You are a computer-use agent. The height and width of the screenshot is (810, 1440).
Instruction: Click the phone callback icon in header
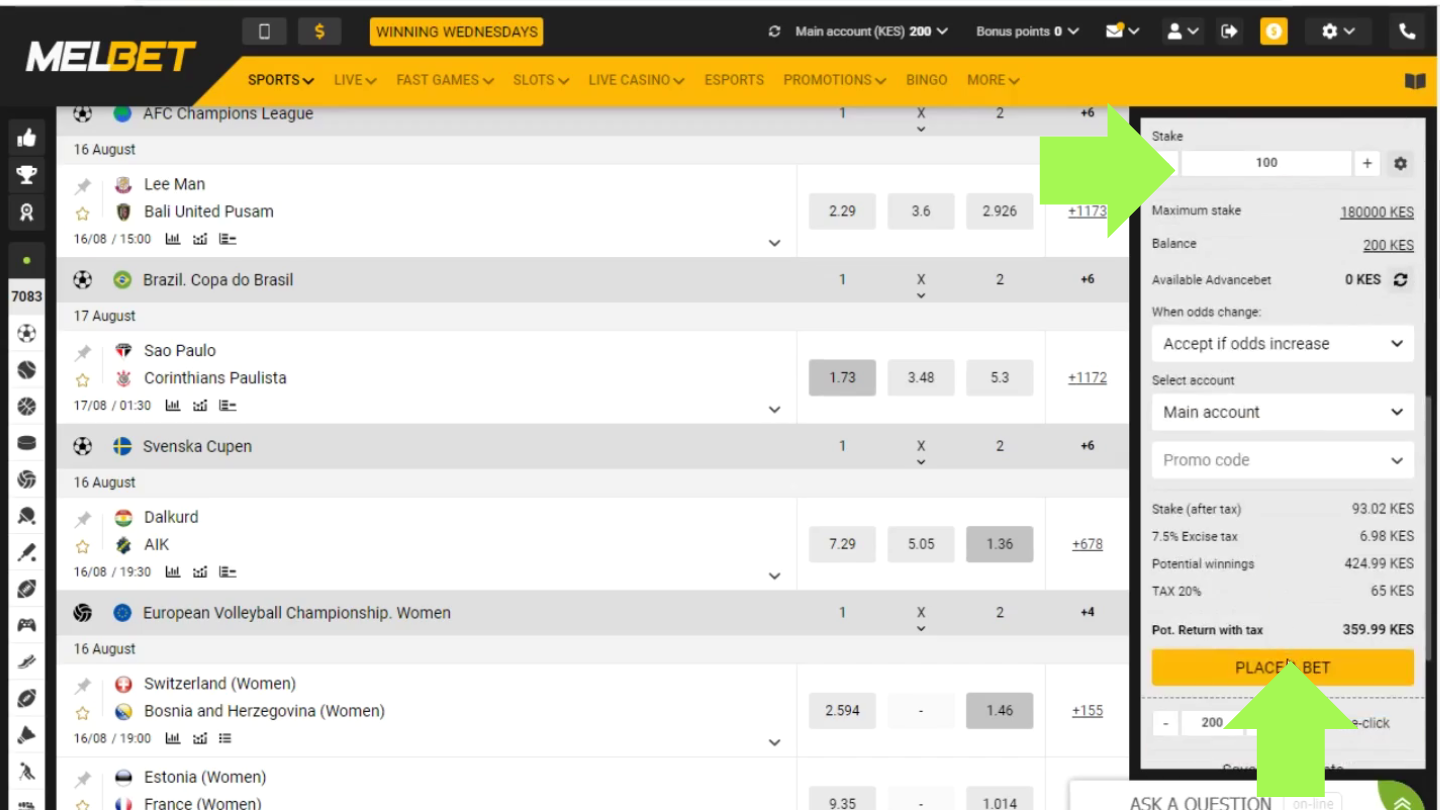pos(1407,31)
